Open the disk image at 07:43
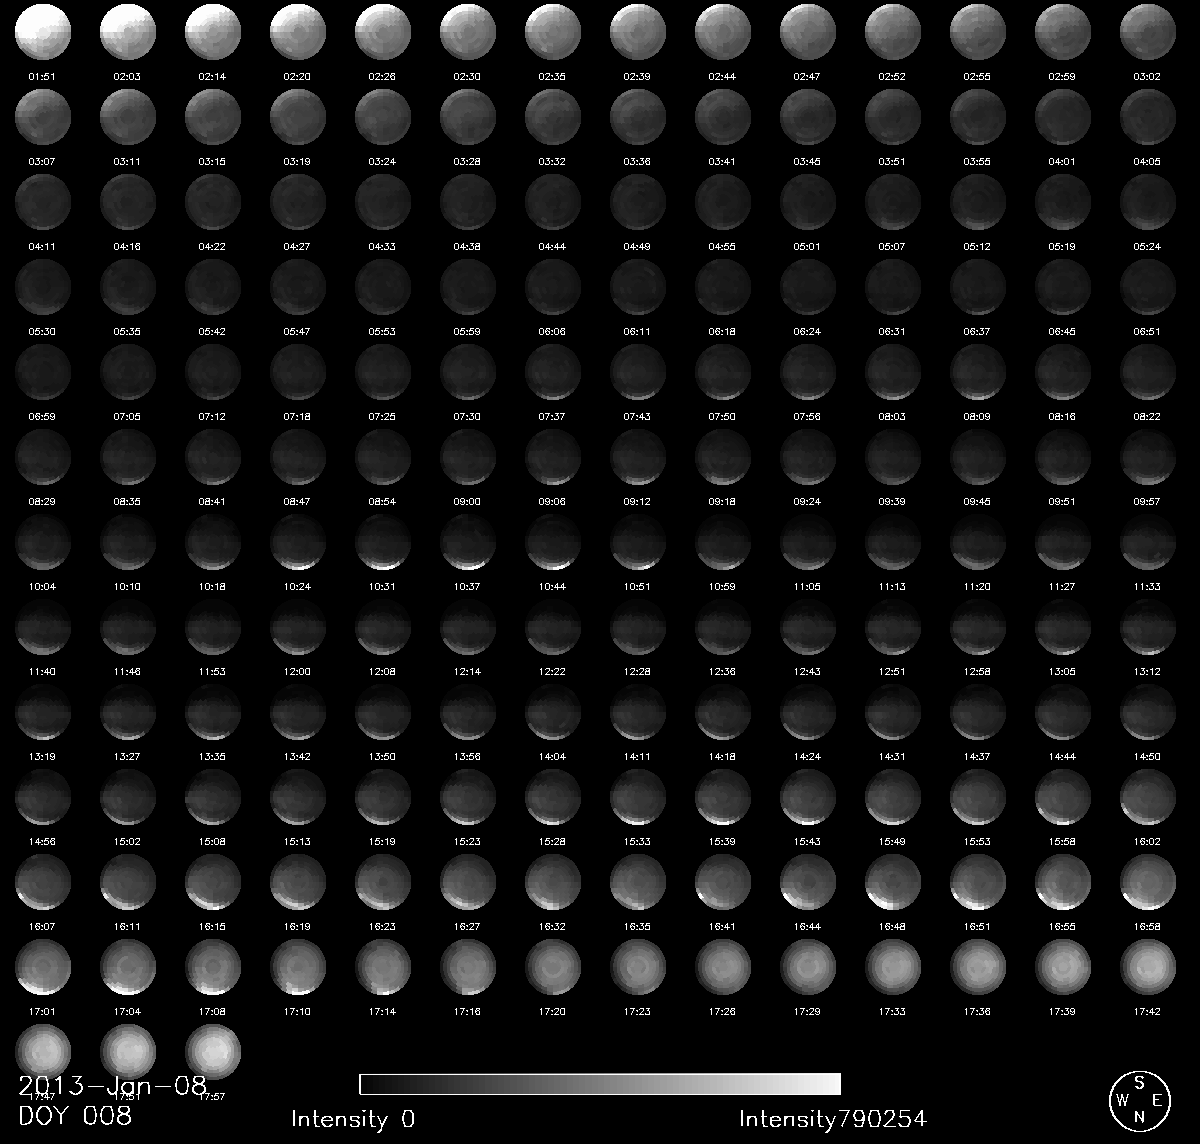The image size is (1200, 1144). 638,373
